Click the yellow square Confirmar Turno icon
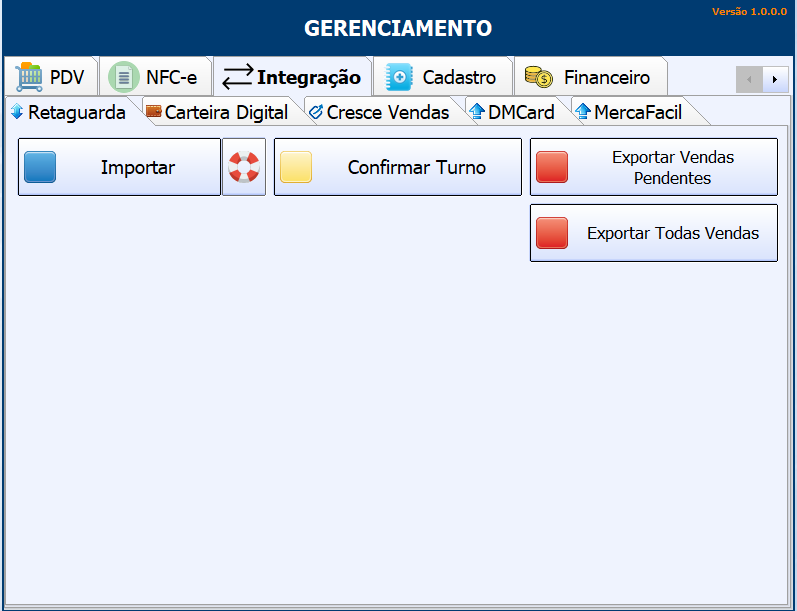 (x=296, y=167)
